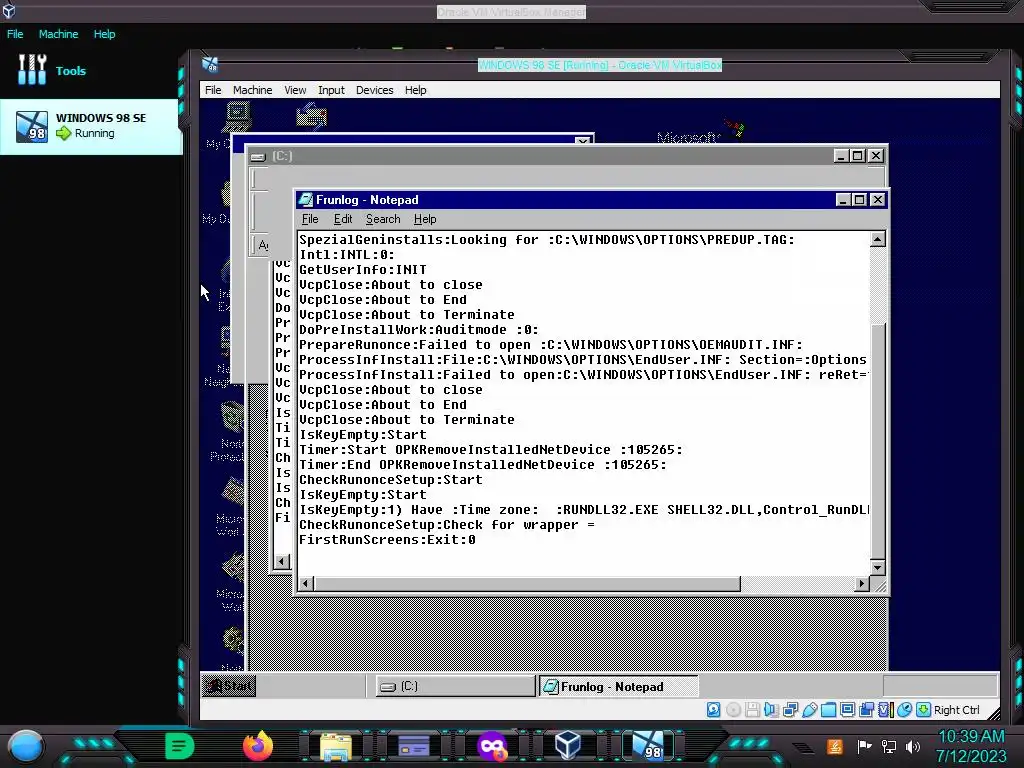Open Notepad's File menu
Image resolution: width=1024 pixels, height=768 pixels.
(310, 219)
